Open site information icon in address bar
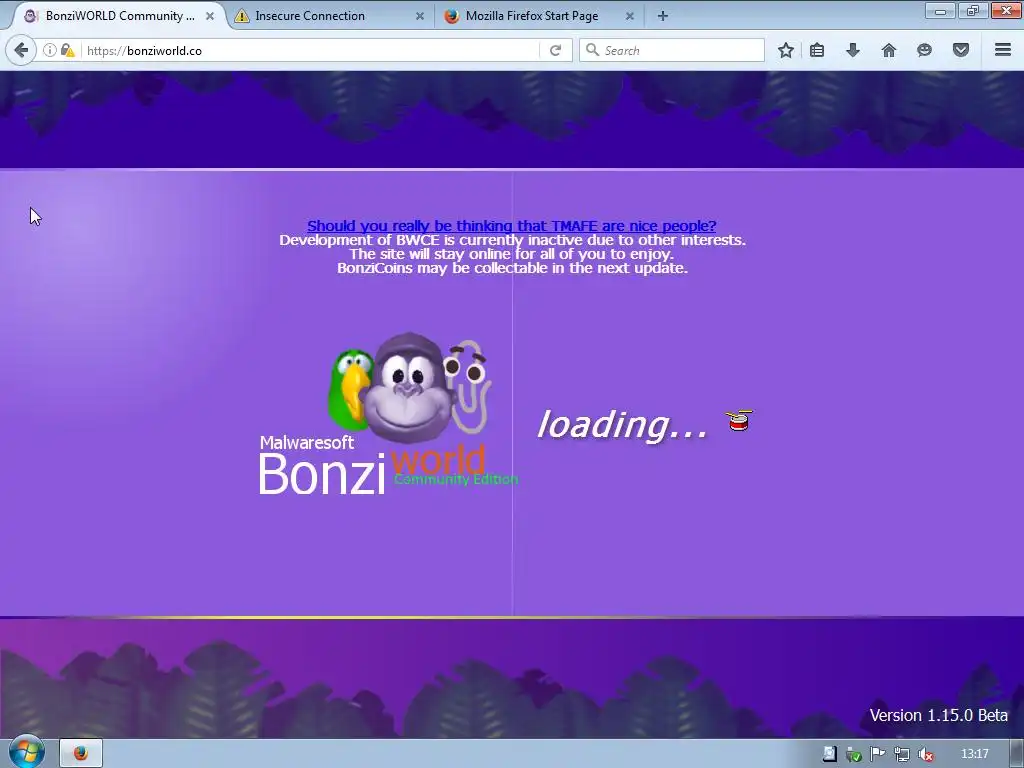This screenshot has width=1024, height=768. (x=50, y=50)
